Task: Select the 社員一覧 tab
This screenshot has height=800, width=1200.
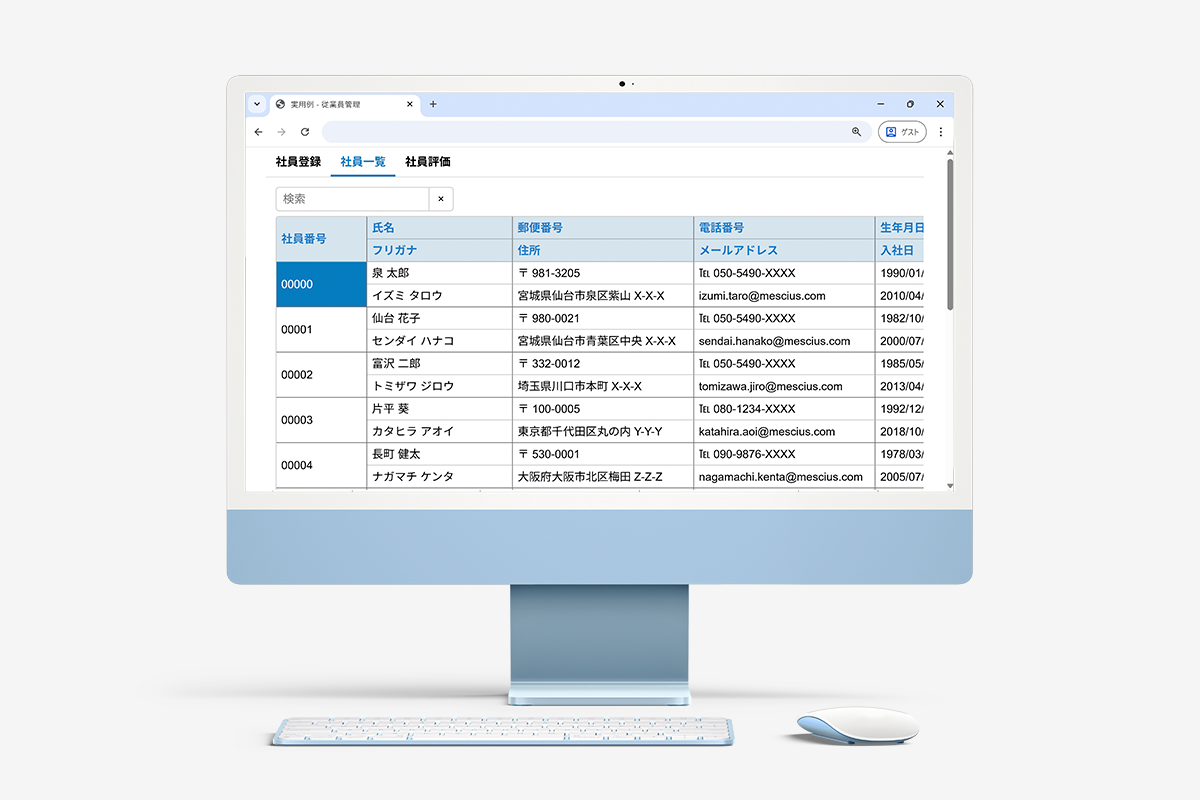Action: 363,162
